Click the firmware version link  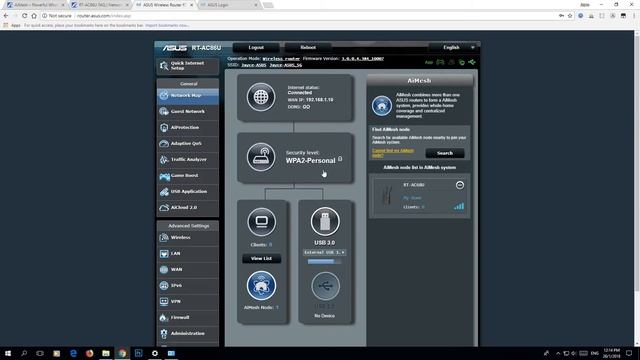click(362, 59)
